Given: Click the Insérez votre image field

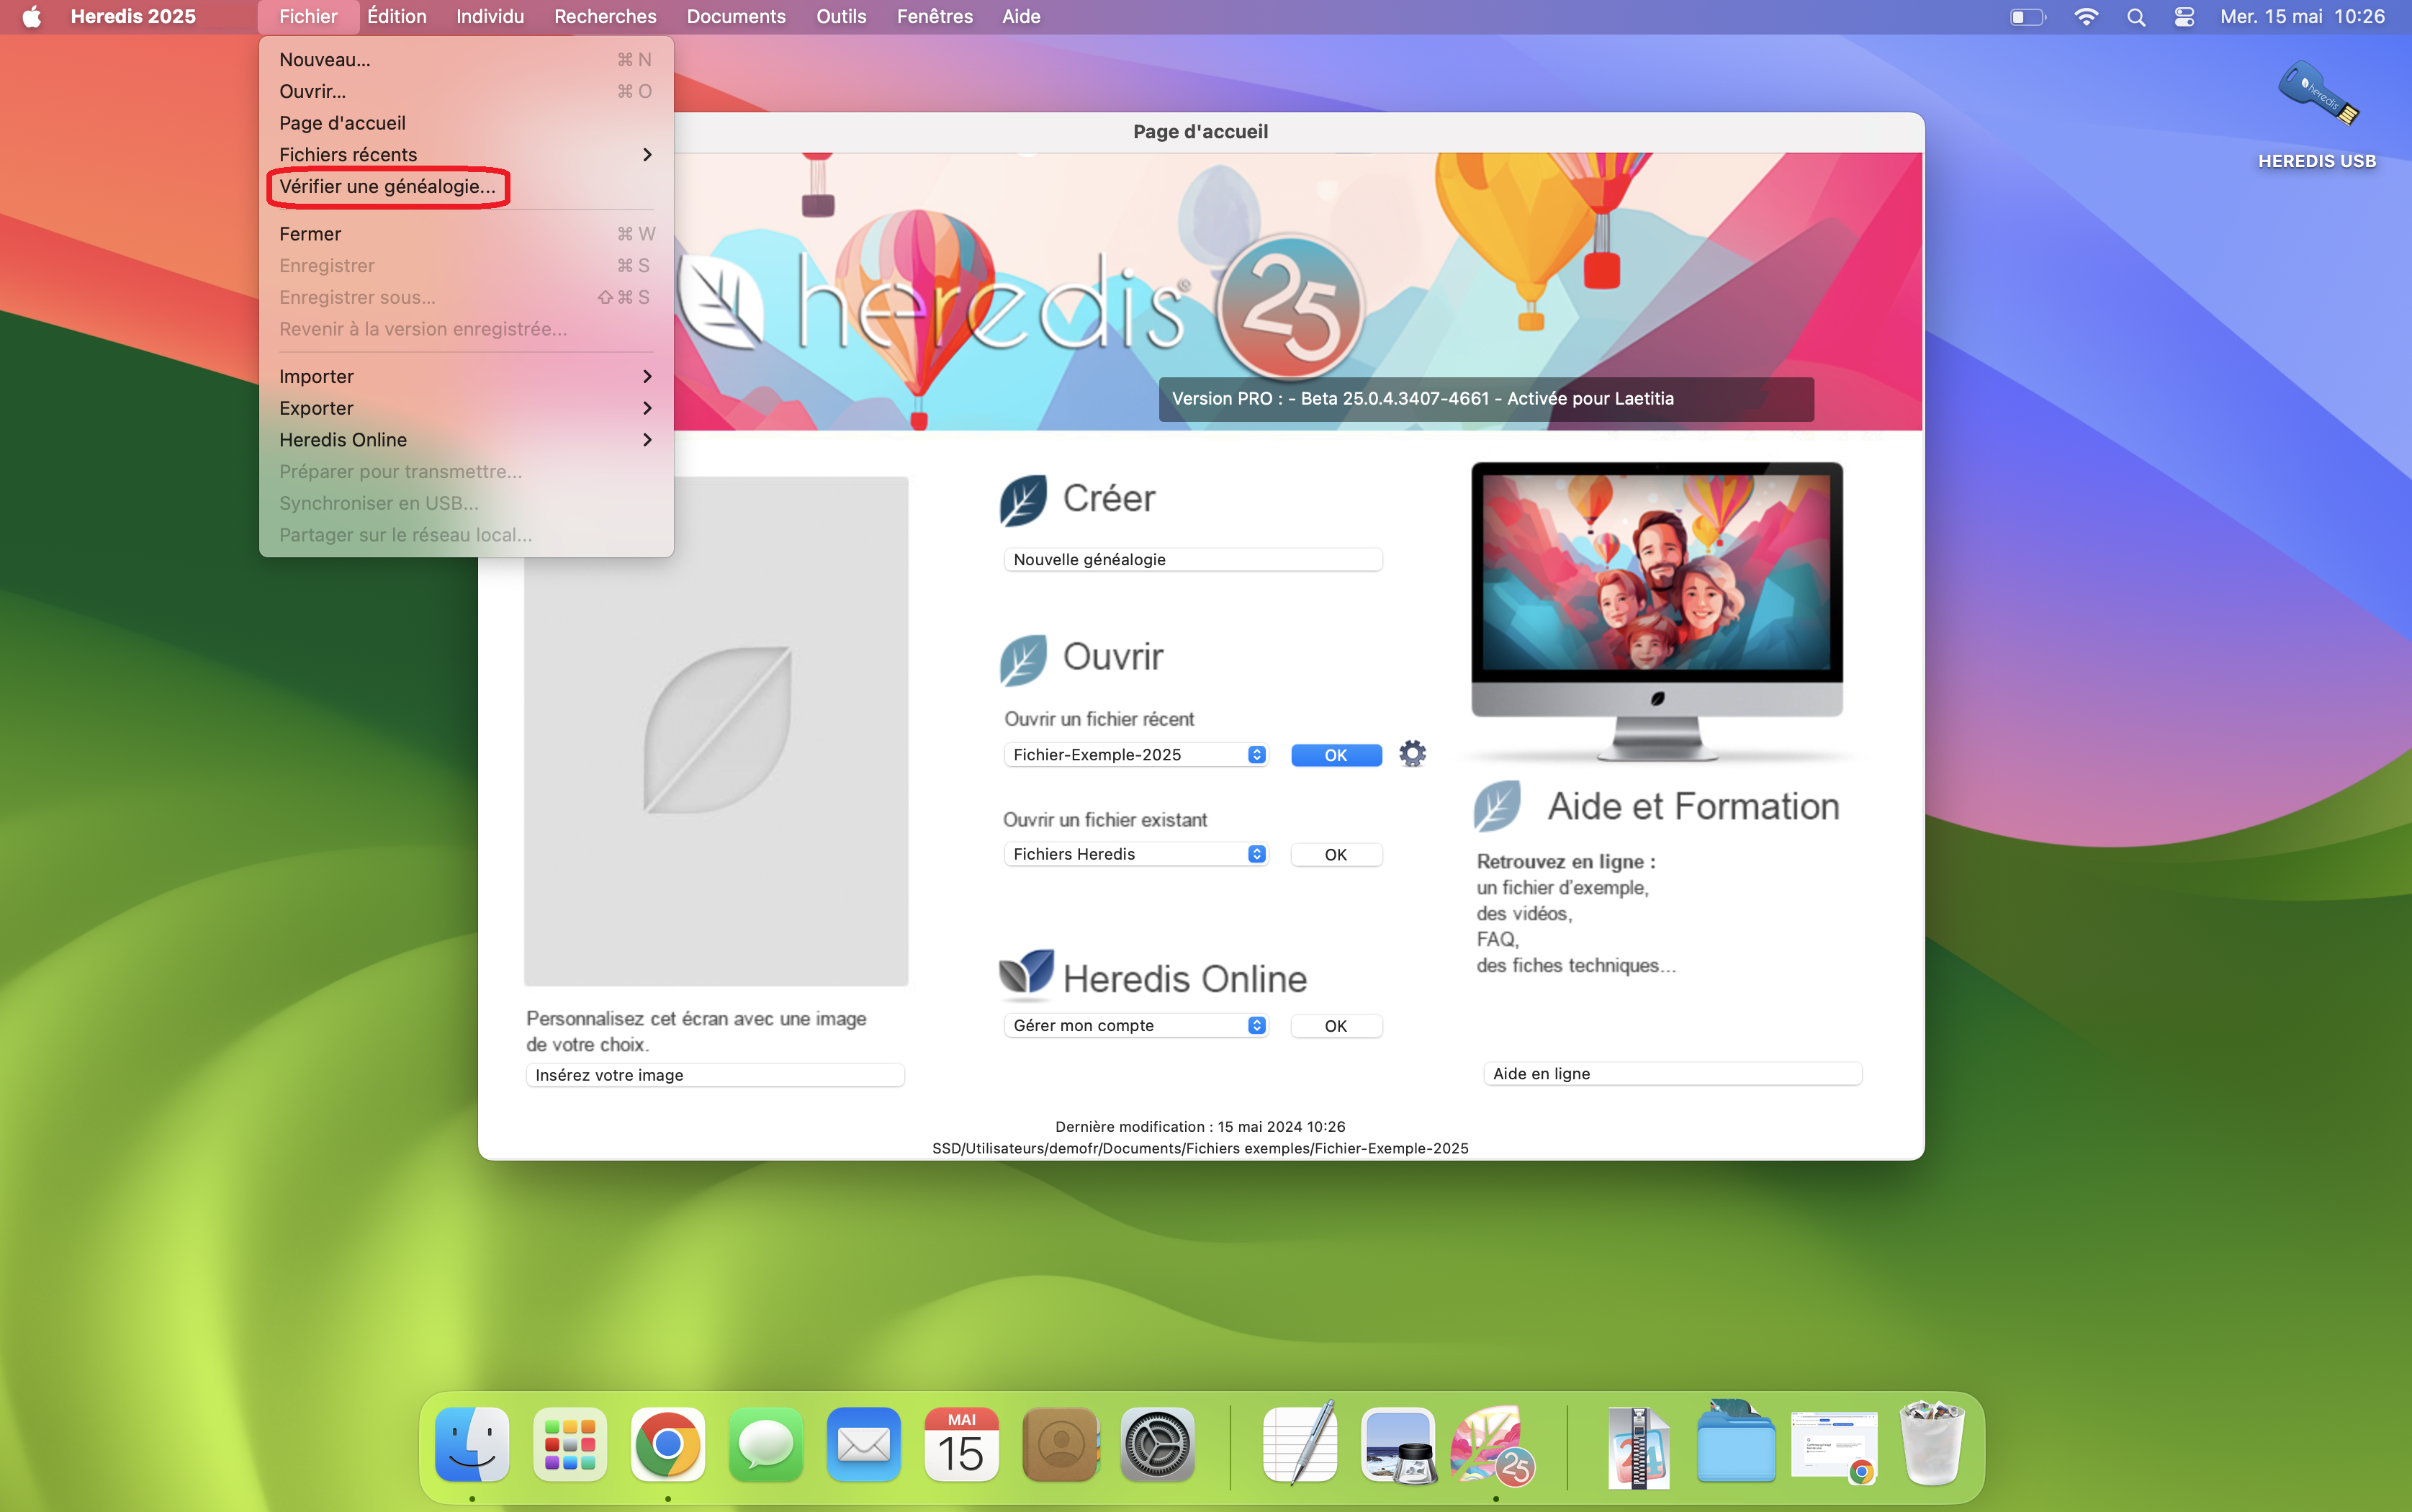Looking at the screenshot, I should click(x=714, y=1074).
